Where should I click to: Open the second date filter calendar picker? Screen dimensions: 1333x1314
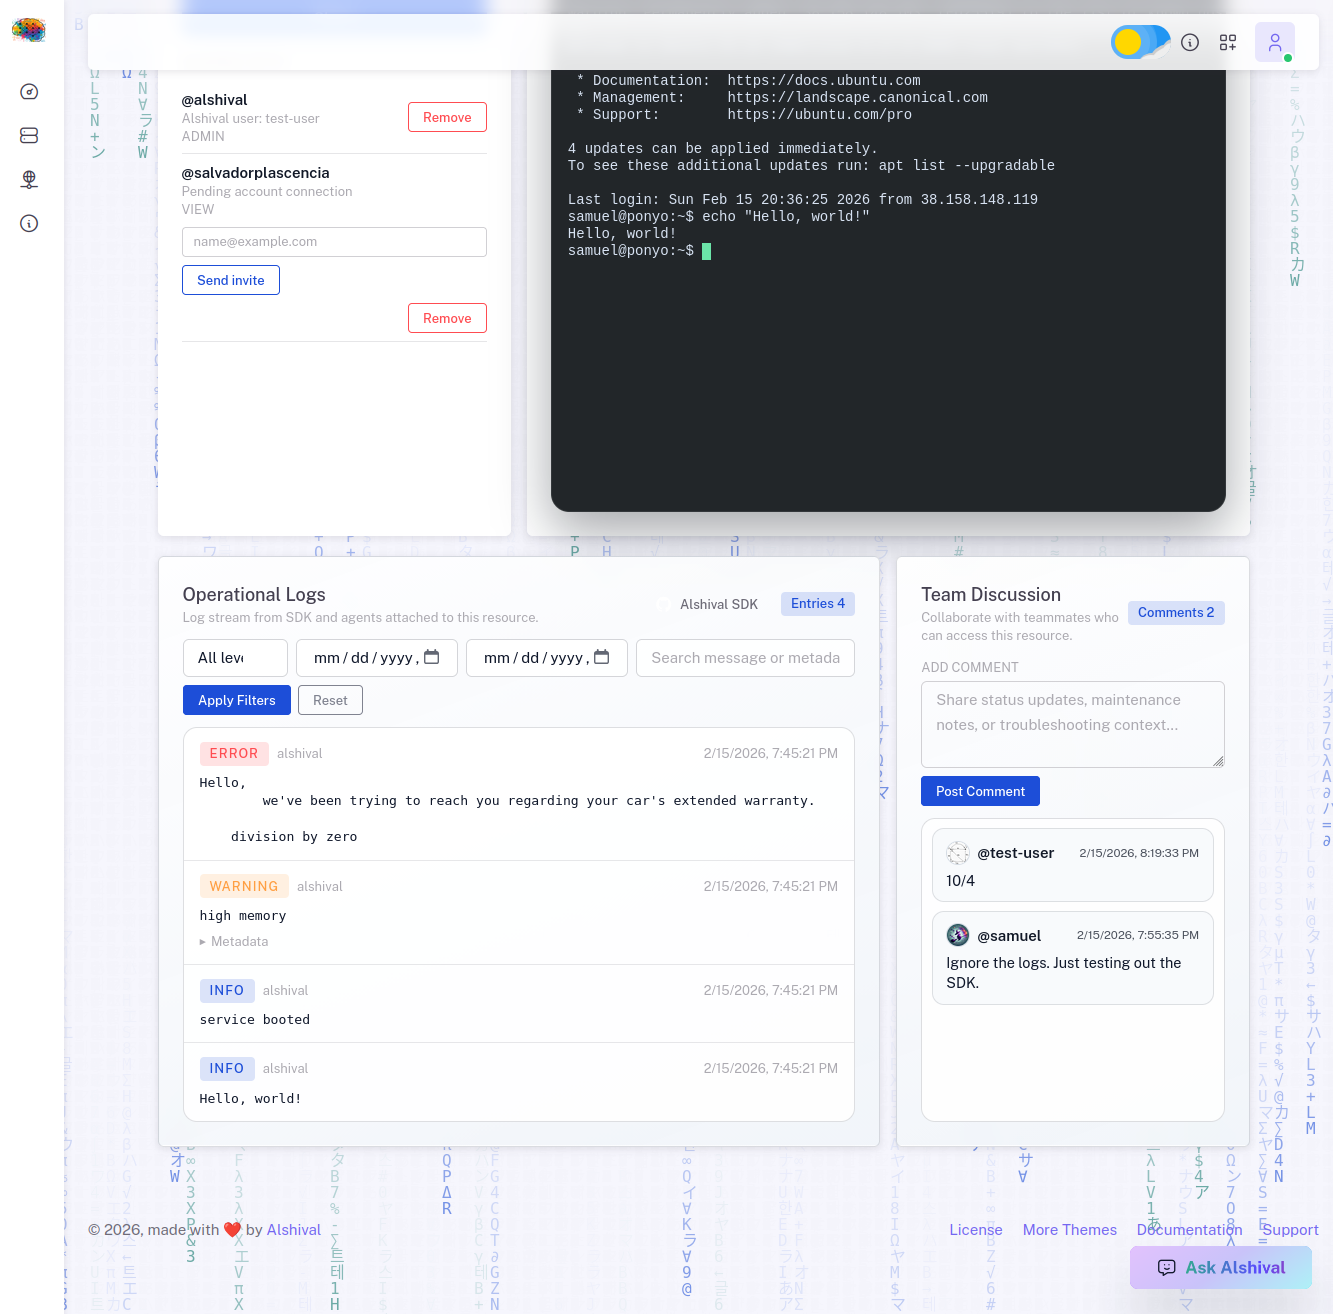[x=602, y=657]
